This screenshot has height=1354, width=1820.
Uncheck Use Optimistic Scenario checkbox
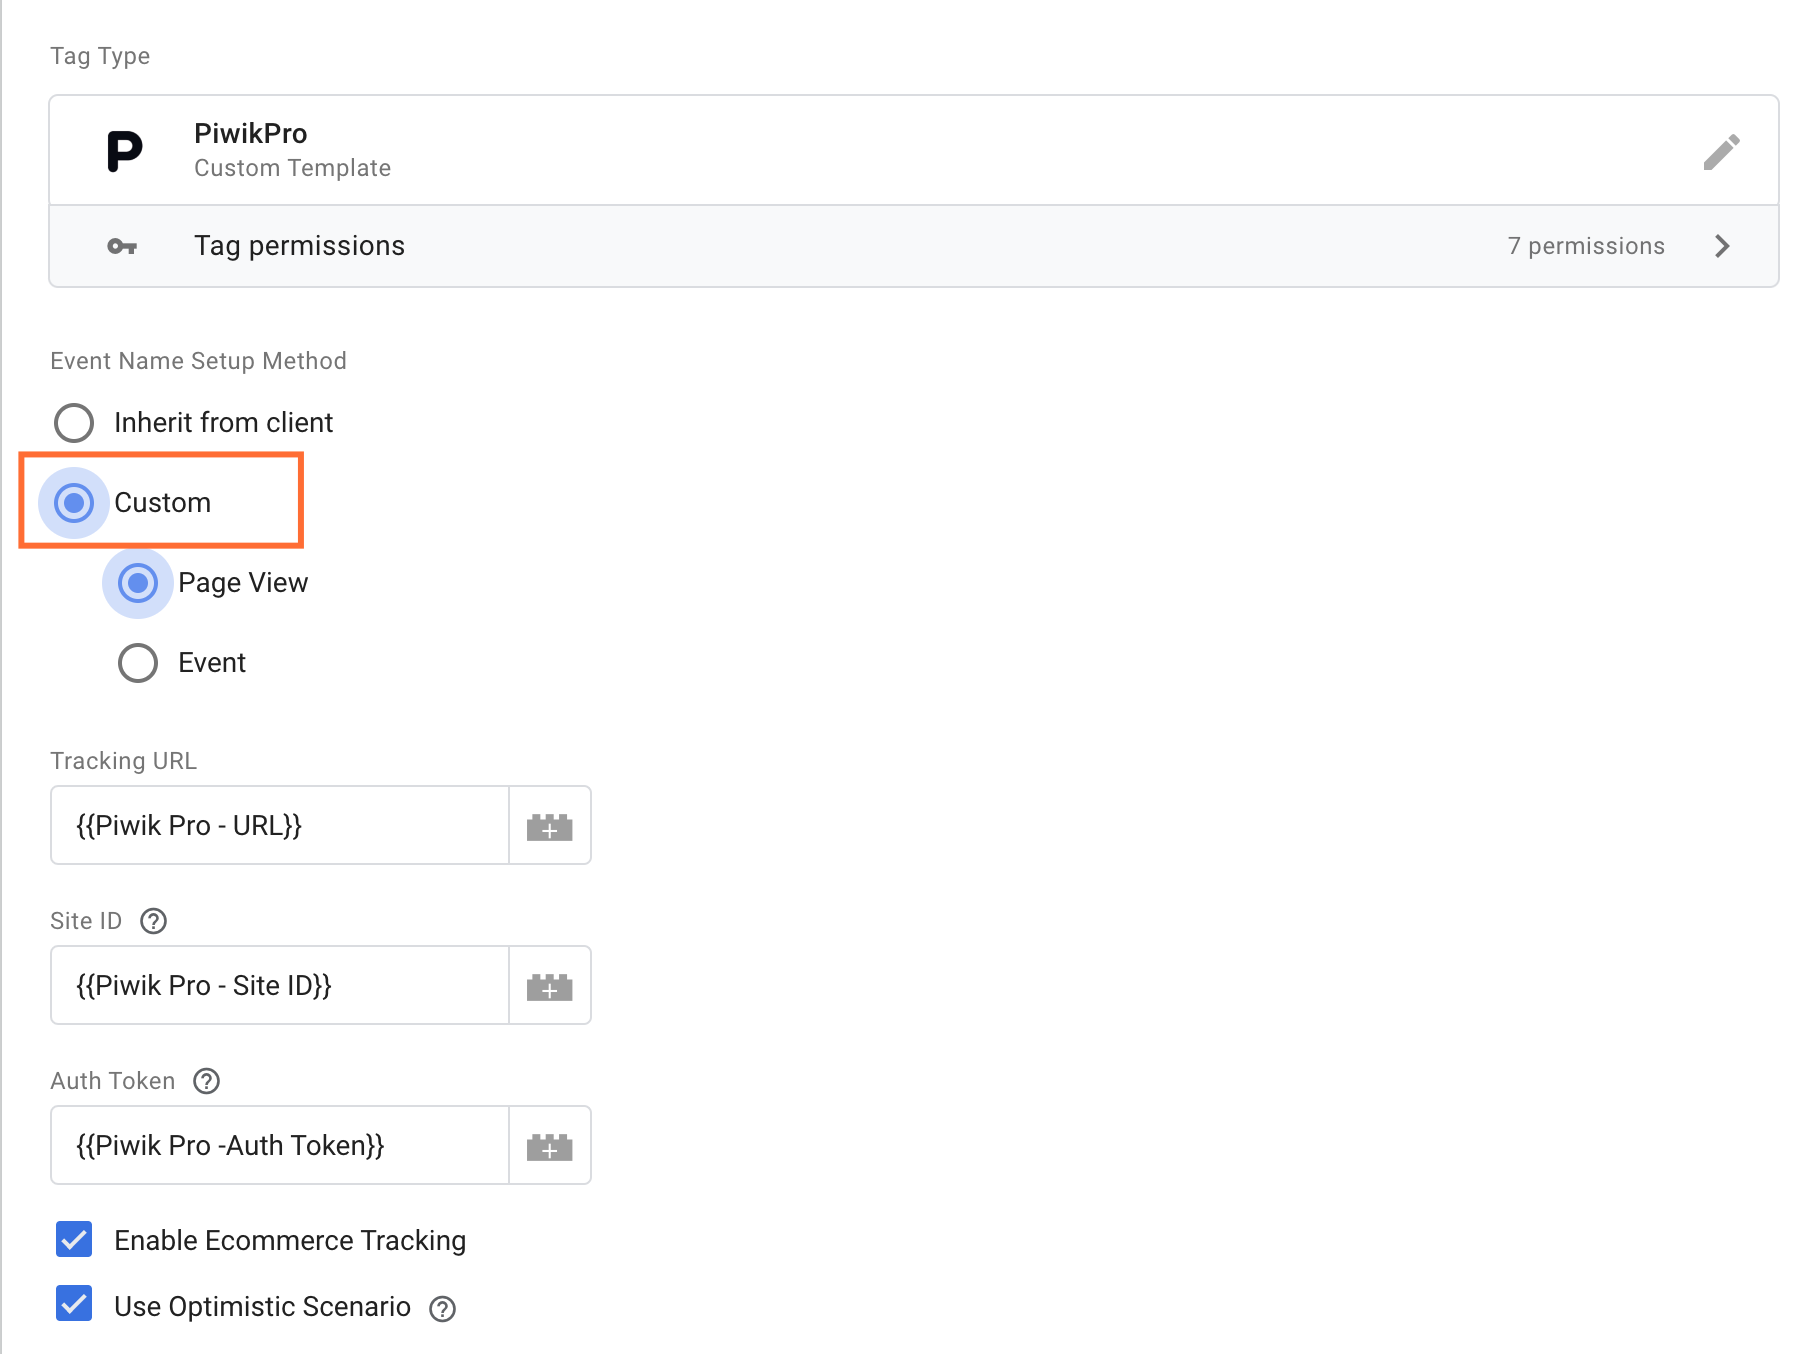coord(74,1304)
